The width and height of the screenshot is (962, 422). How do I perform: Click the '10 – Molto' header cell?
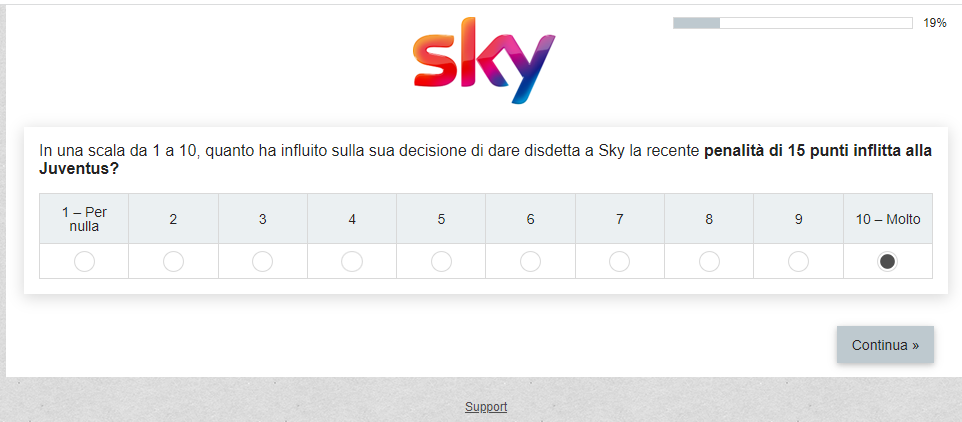[888, 219]
